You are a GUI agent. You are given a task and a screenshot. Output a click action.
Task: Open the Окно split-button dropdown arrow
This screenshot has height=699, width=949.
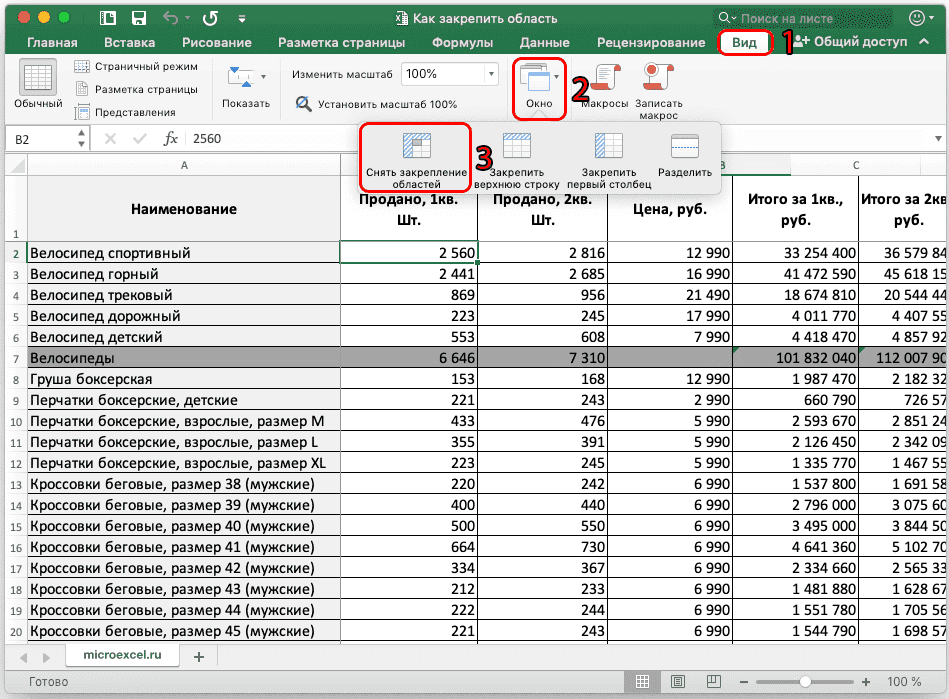point(559,78)
